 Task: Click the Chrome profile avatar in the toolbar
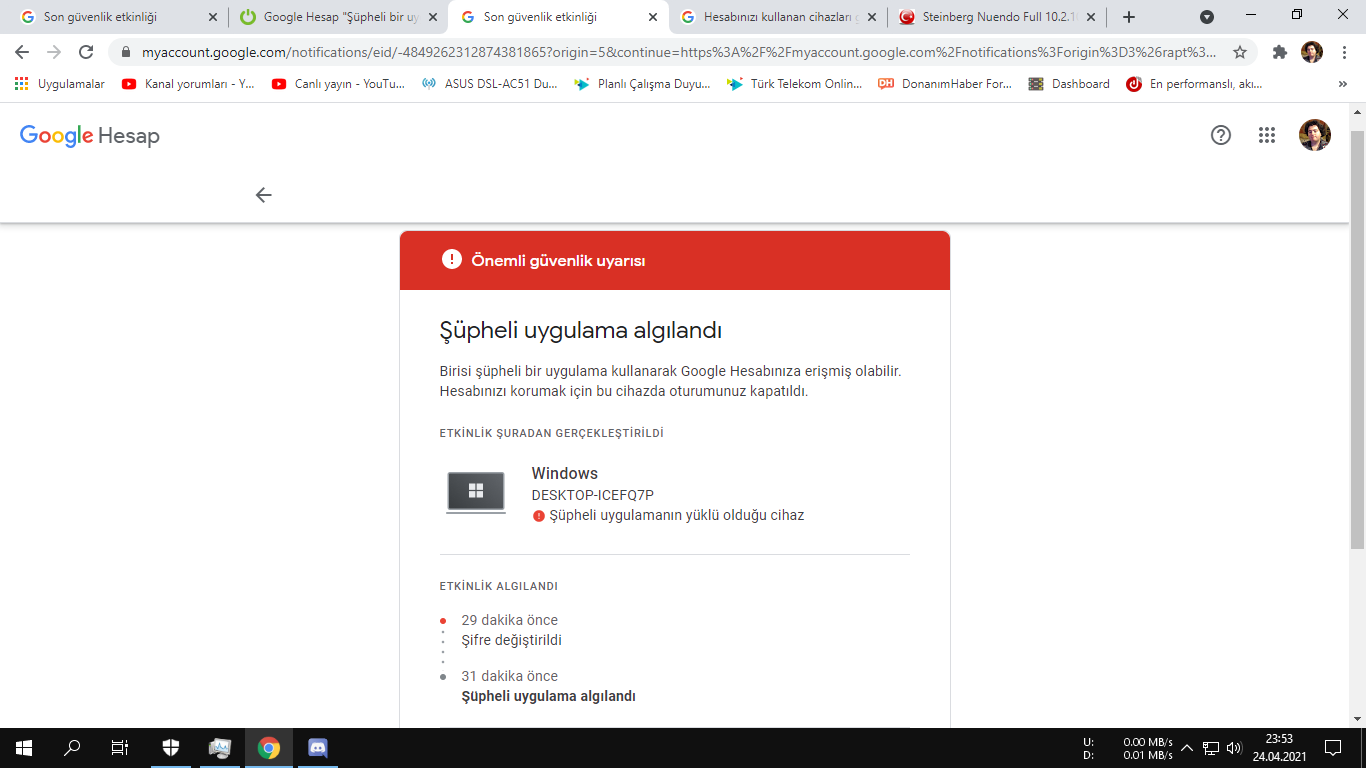click(x=1312, y=52)
